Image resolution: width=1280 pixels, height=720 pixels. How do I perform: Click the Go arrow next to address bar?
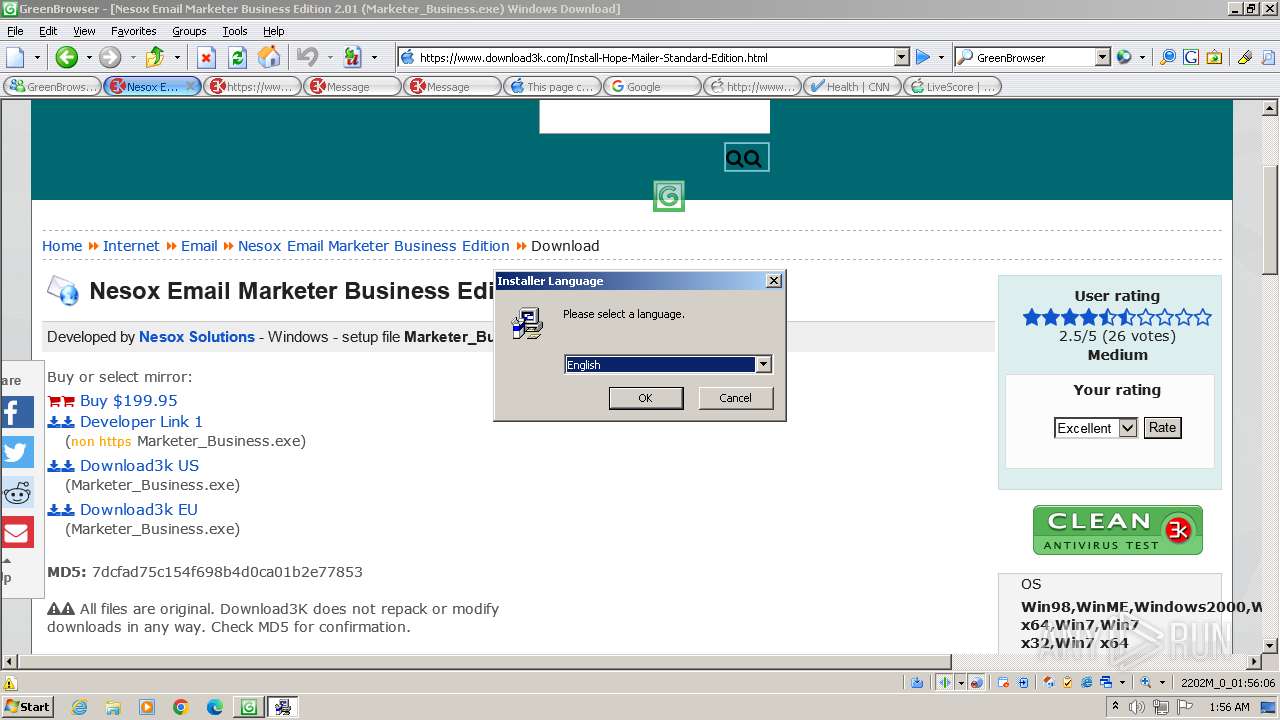coord(923,57)
